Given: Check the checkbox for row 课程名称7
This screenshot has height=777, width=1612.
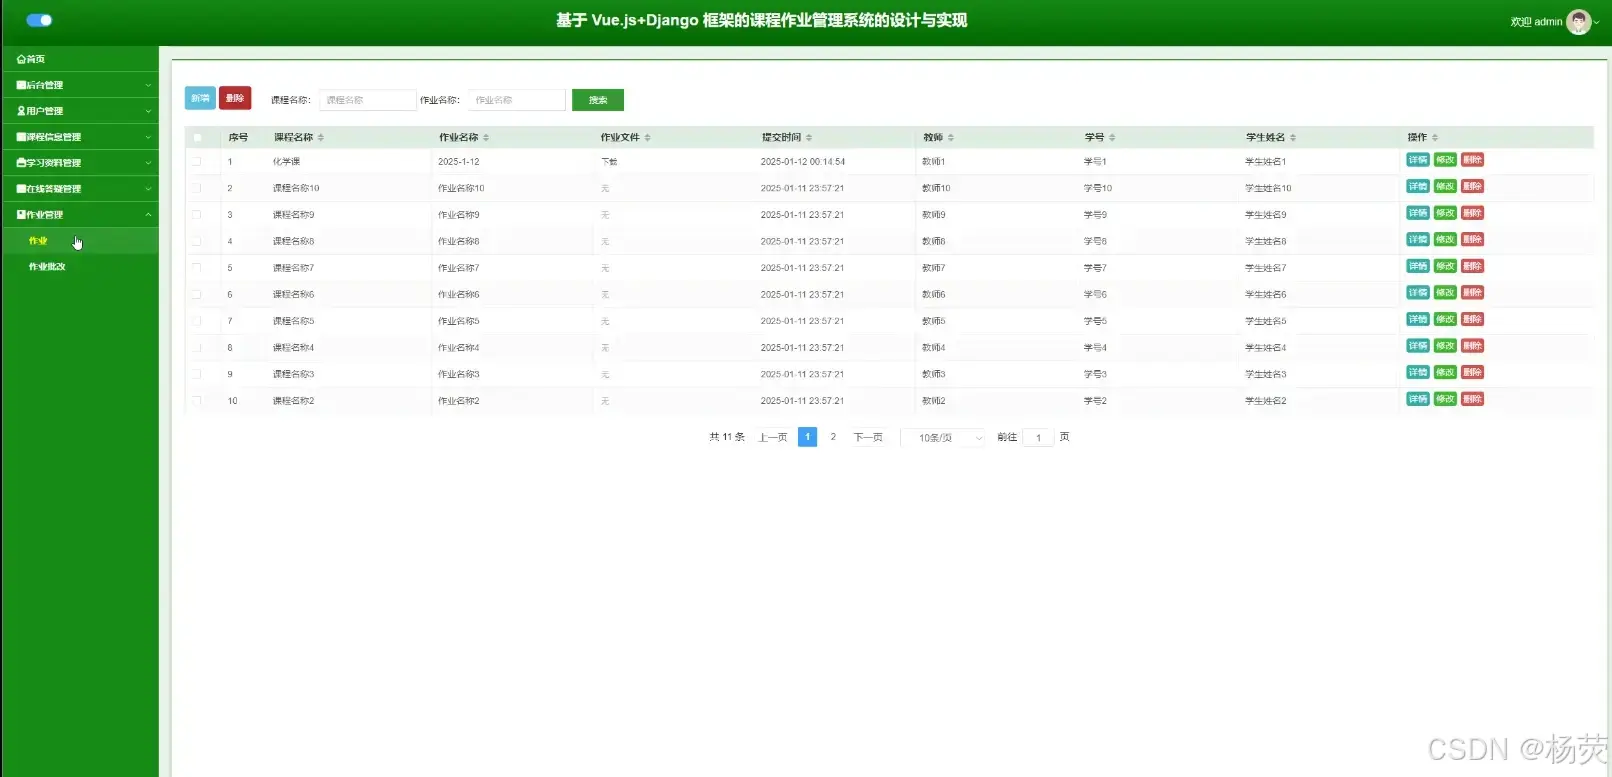Looking at the screenshot, I should [197, 268].
